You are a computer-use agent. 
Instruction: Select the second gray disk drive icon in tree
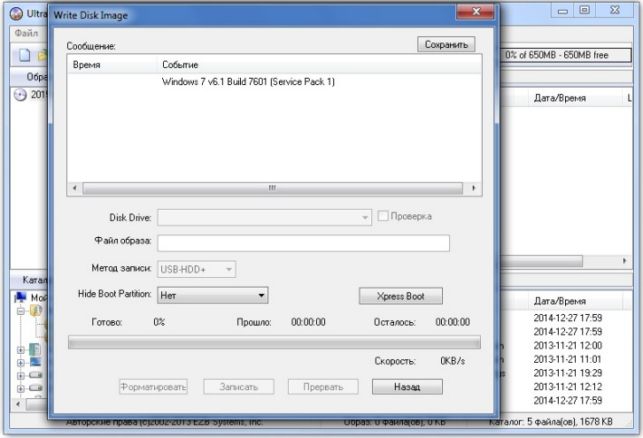pyautogui.click(x=36, y=388)
